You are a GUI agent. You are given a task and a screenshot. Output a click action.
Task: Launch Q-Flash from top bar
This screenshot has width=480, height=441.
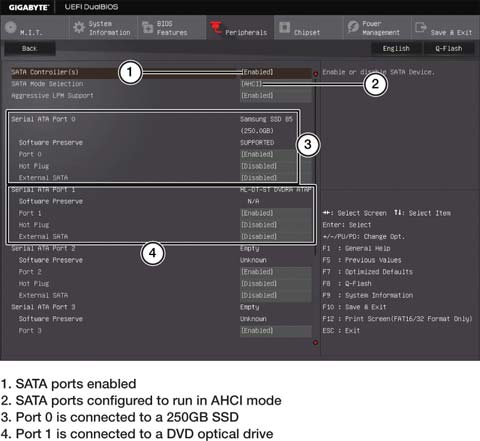tap(449, 49)
